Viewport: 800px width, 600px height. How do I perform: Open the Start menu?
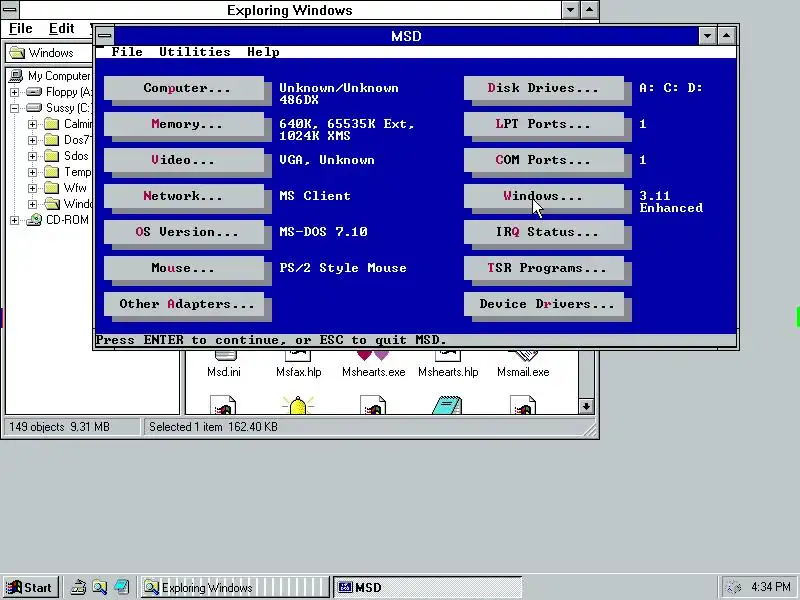click(x=30, y=587)
